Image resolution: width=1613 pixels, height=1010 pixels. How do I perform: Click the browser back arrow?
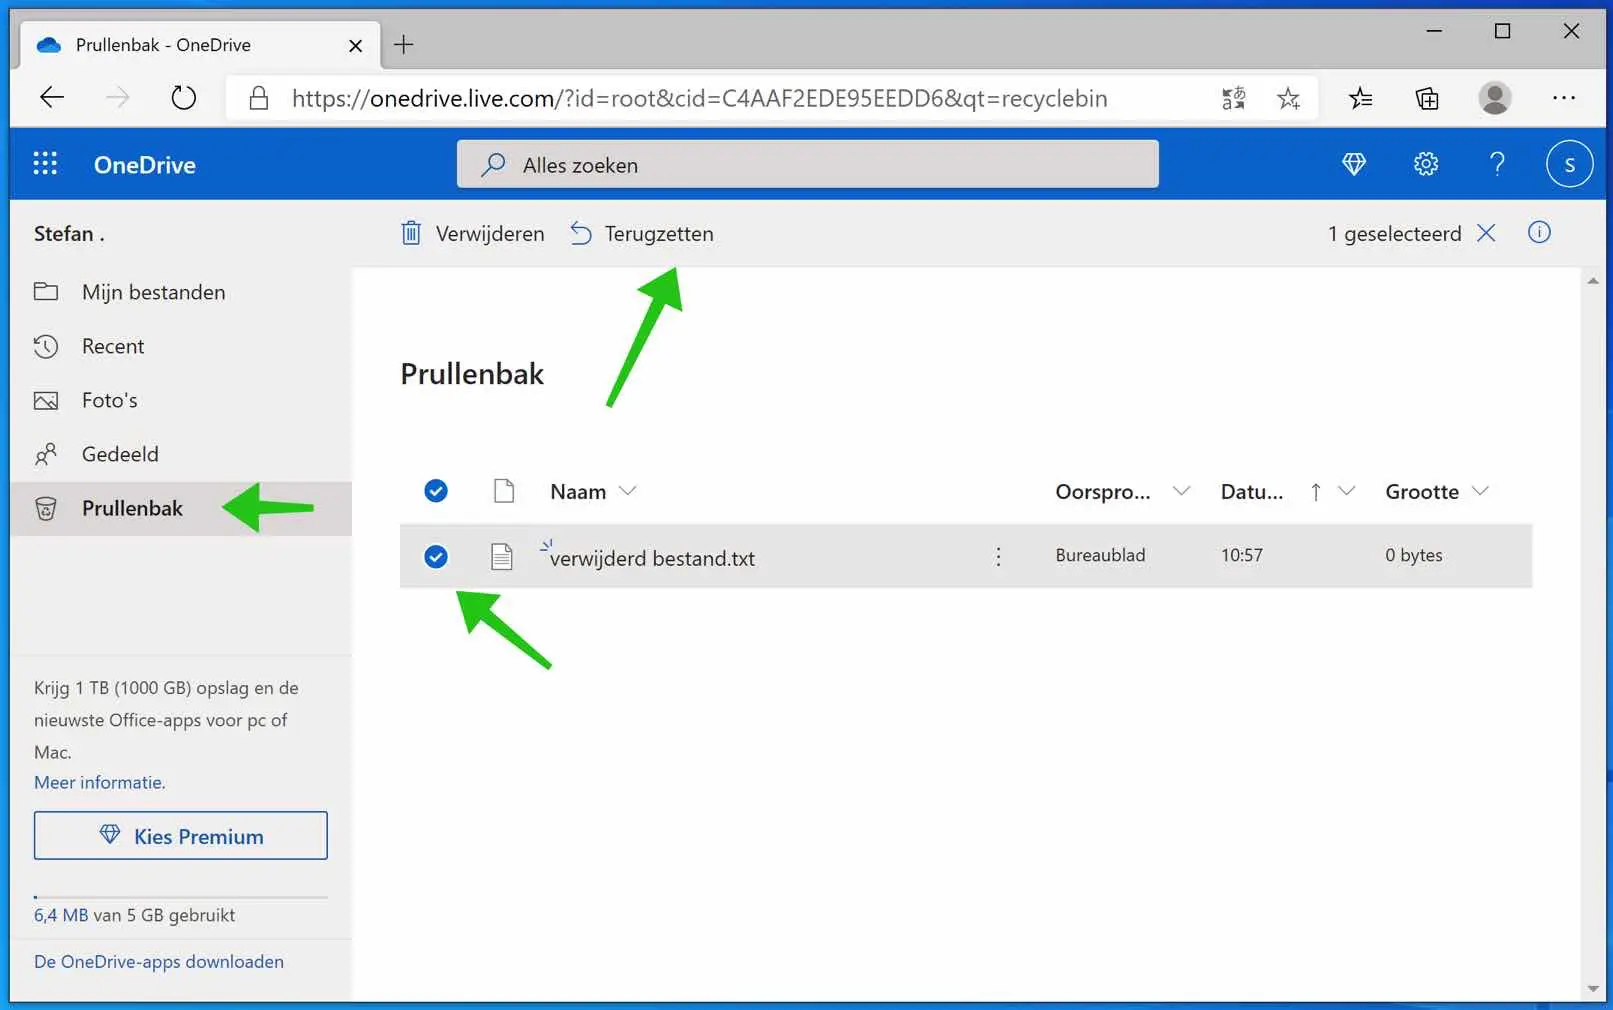pyautogui.click(x=52, y=98)
